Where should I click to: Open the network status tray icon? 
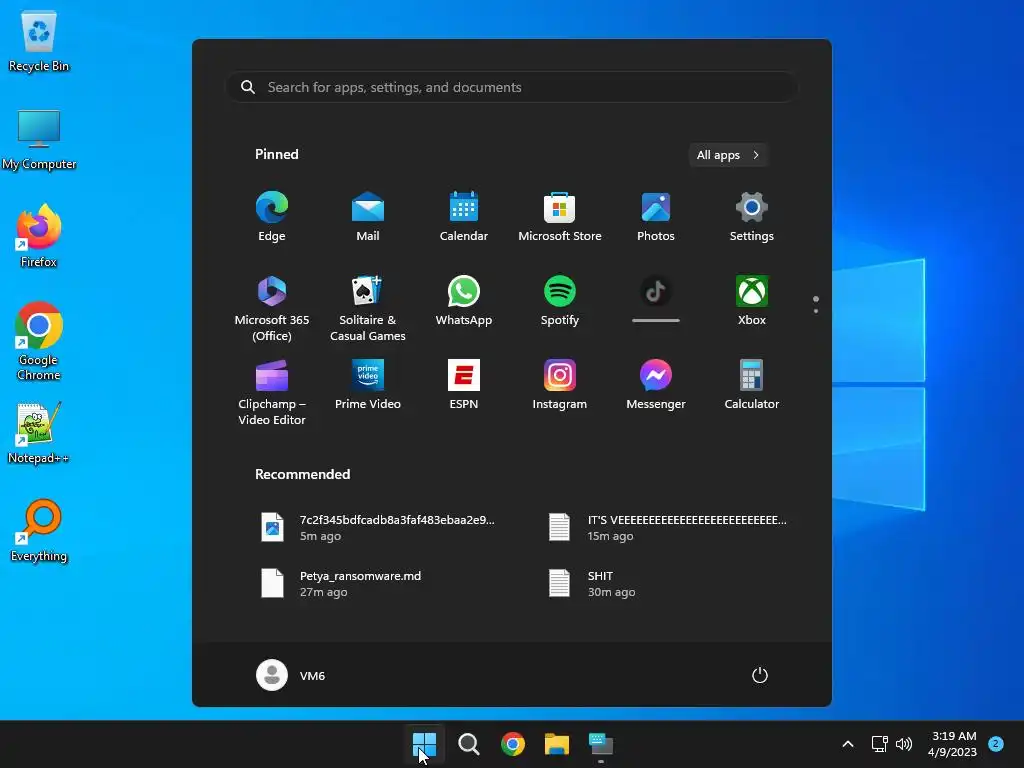pyautogui.click(x=880, y=744)
